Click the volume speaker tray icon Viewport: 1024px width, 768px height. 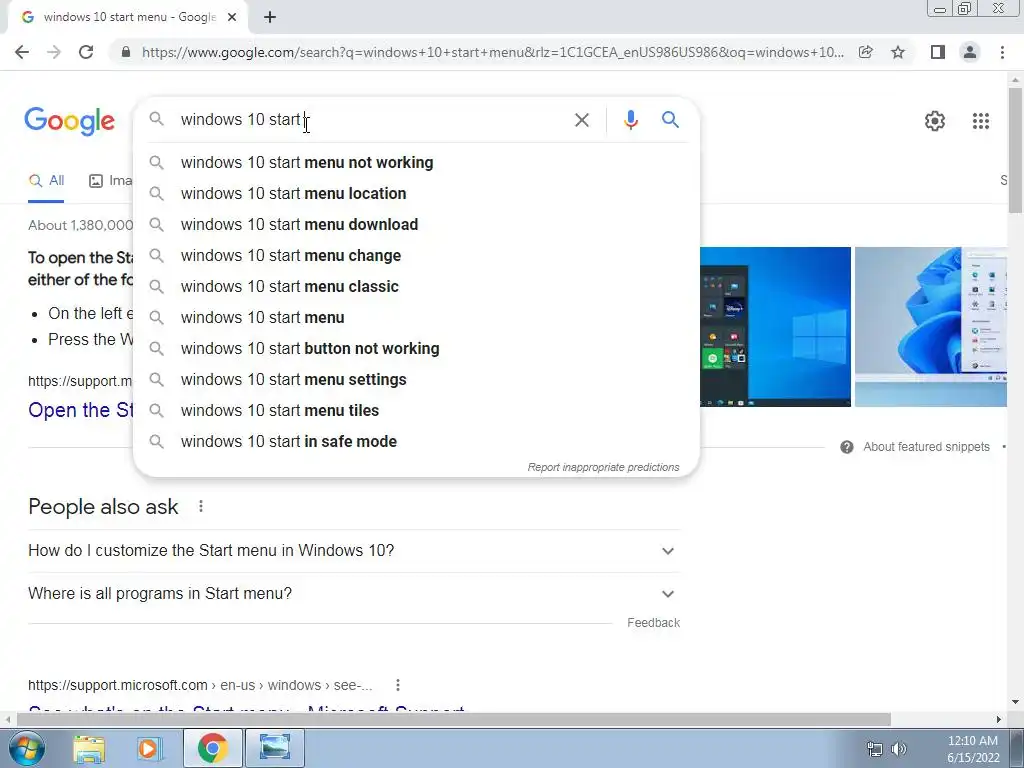click(899, 749)
